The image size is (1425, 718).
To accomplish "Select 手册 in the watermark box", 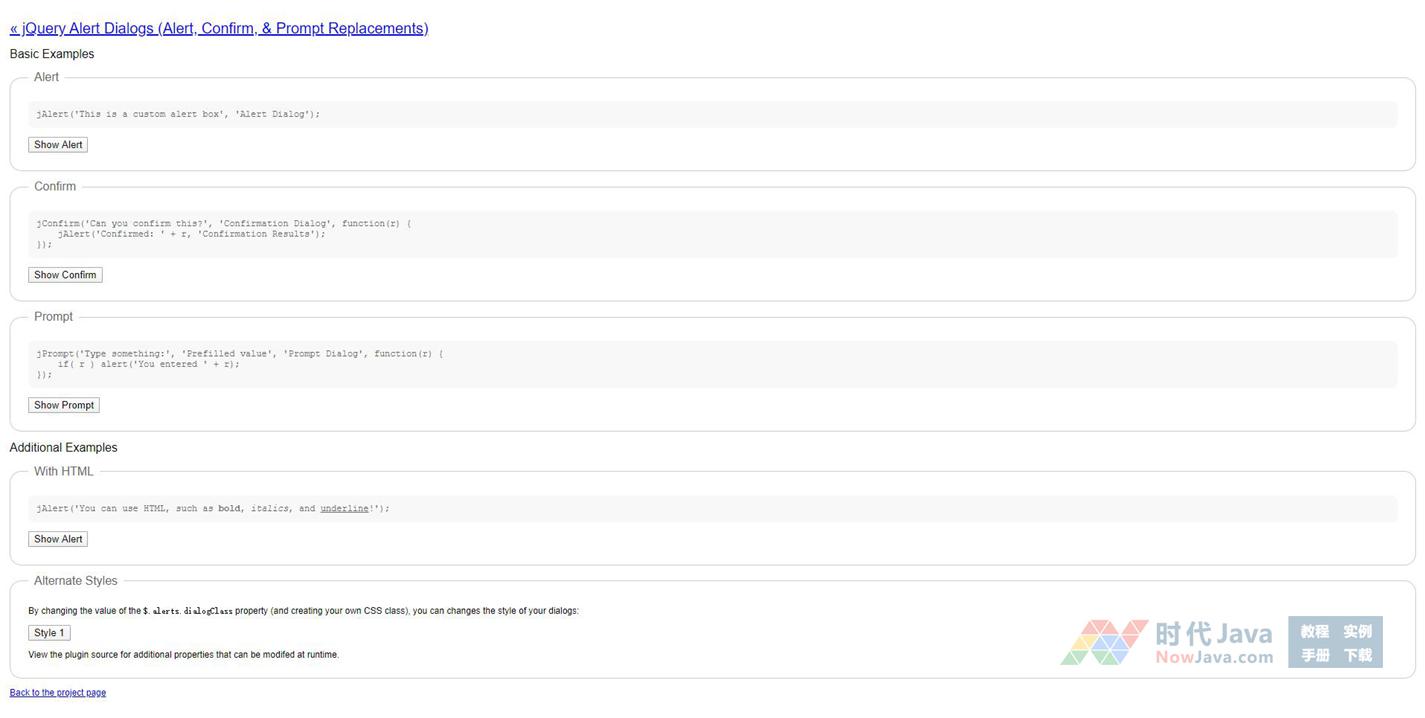I will (1314, 655).
